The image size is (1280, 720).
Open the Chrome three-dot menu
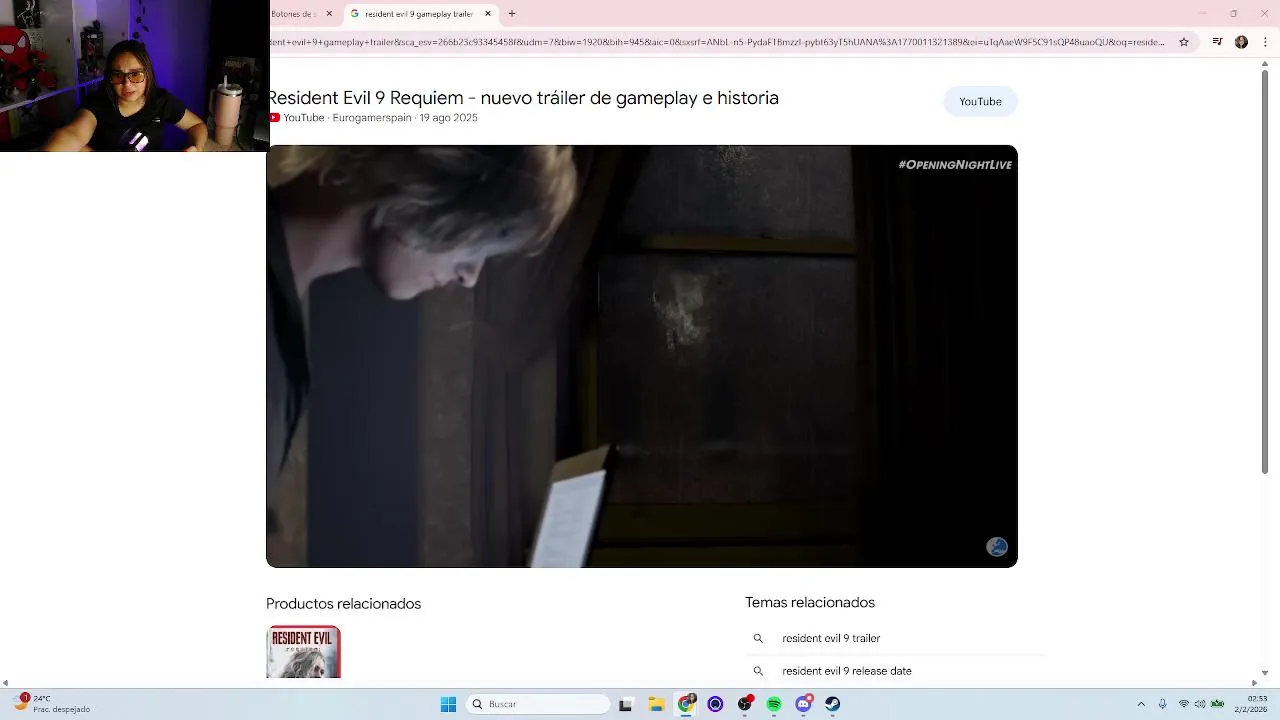click(1265, 42)
